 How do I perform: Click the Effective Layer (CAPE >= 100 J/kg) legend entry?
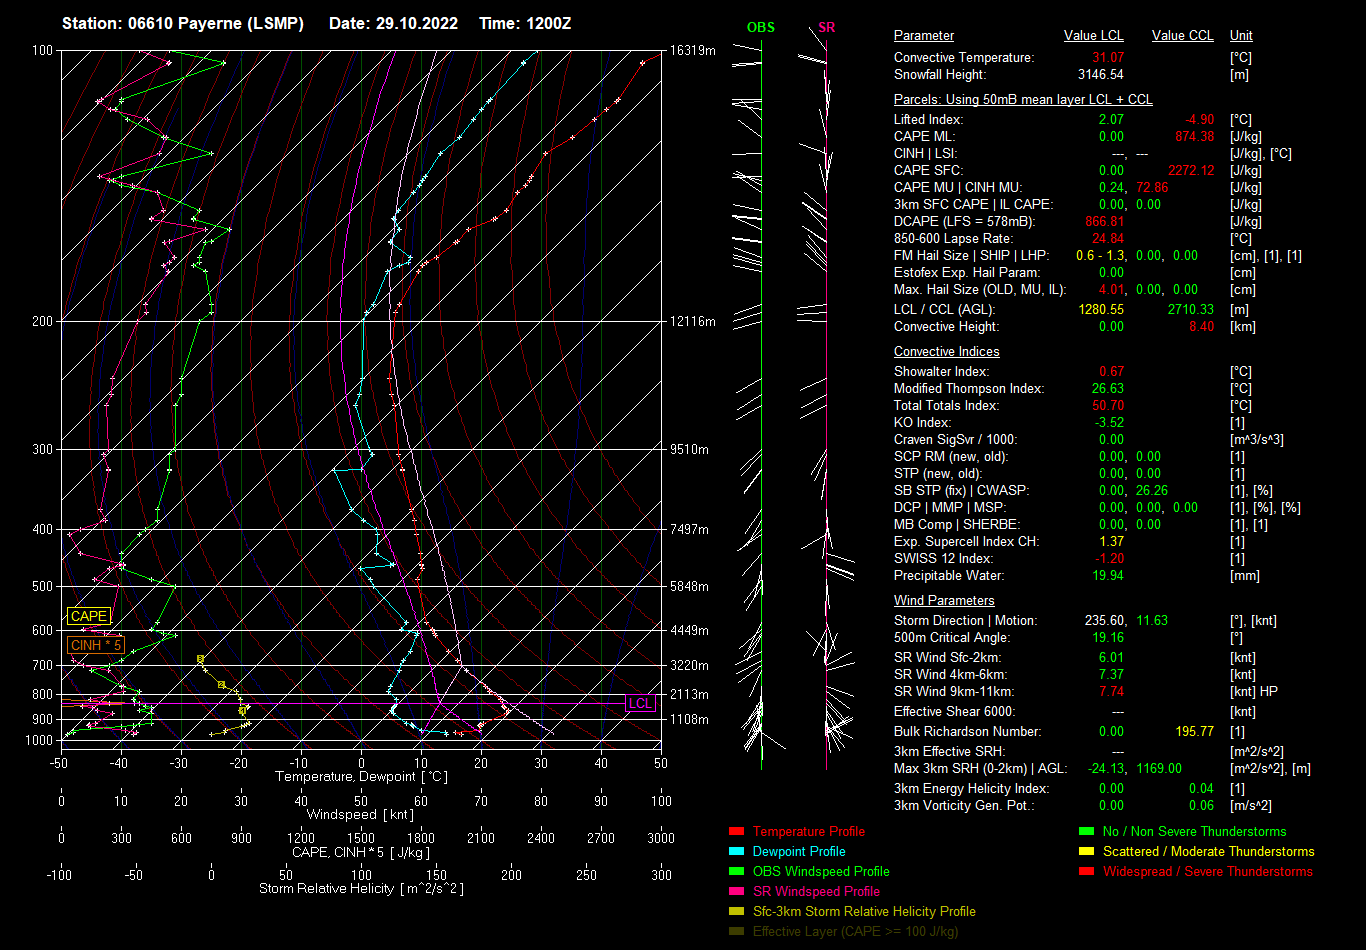(x=855, y=932)
